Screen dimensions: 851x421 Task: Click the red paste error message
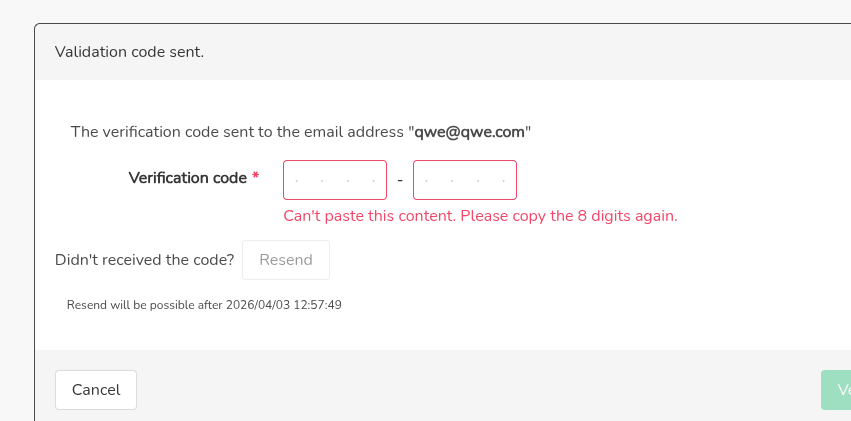pos(480,216)
